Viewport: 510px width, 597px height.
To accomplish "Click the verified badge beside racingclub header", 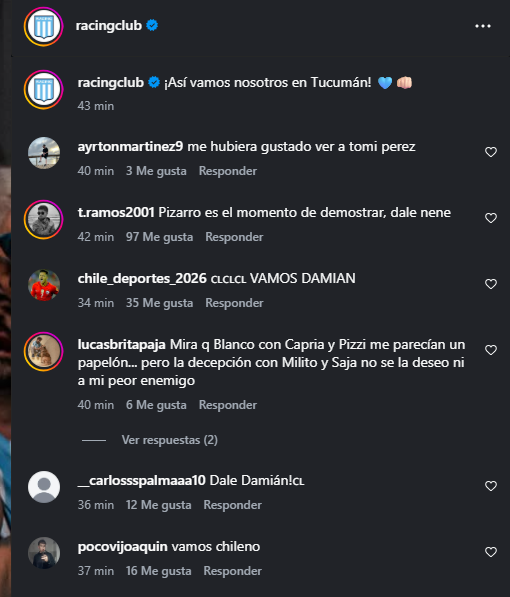I will pyautogui.click(x=152, y=26).
